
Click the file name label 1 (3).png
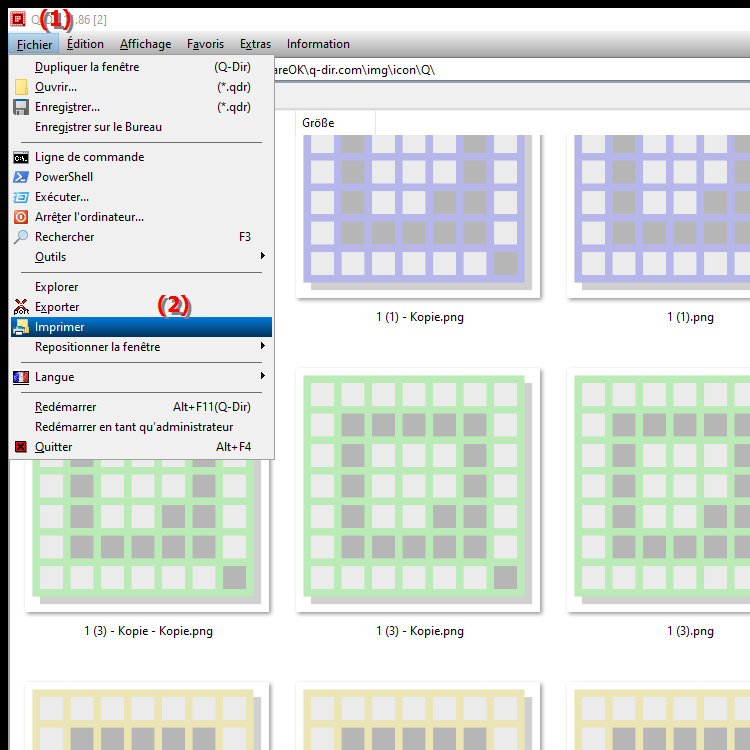click(x=690, y=631)
